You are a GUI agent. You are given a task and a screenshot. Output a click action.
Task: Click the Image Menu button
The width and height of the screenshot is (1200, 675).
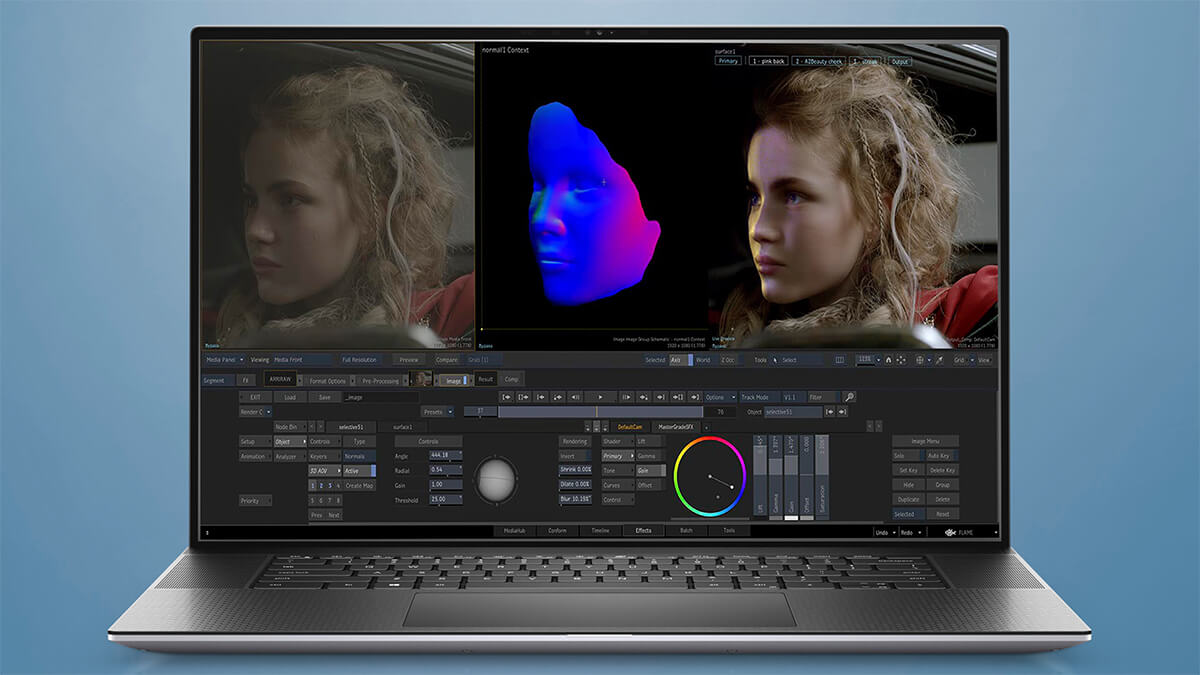coord(925,441)
